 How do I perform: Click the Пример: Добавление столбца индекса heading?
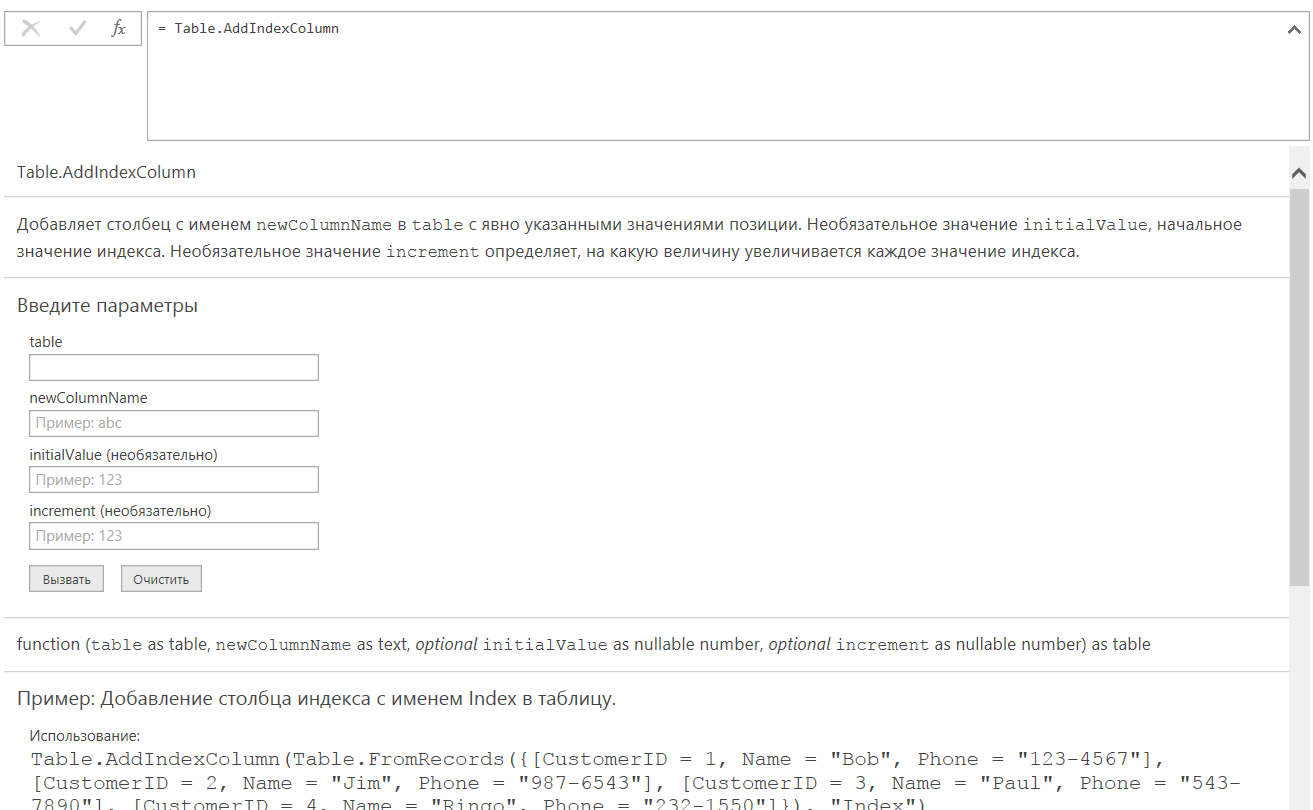coord(316,698)
